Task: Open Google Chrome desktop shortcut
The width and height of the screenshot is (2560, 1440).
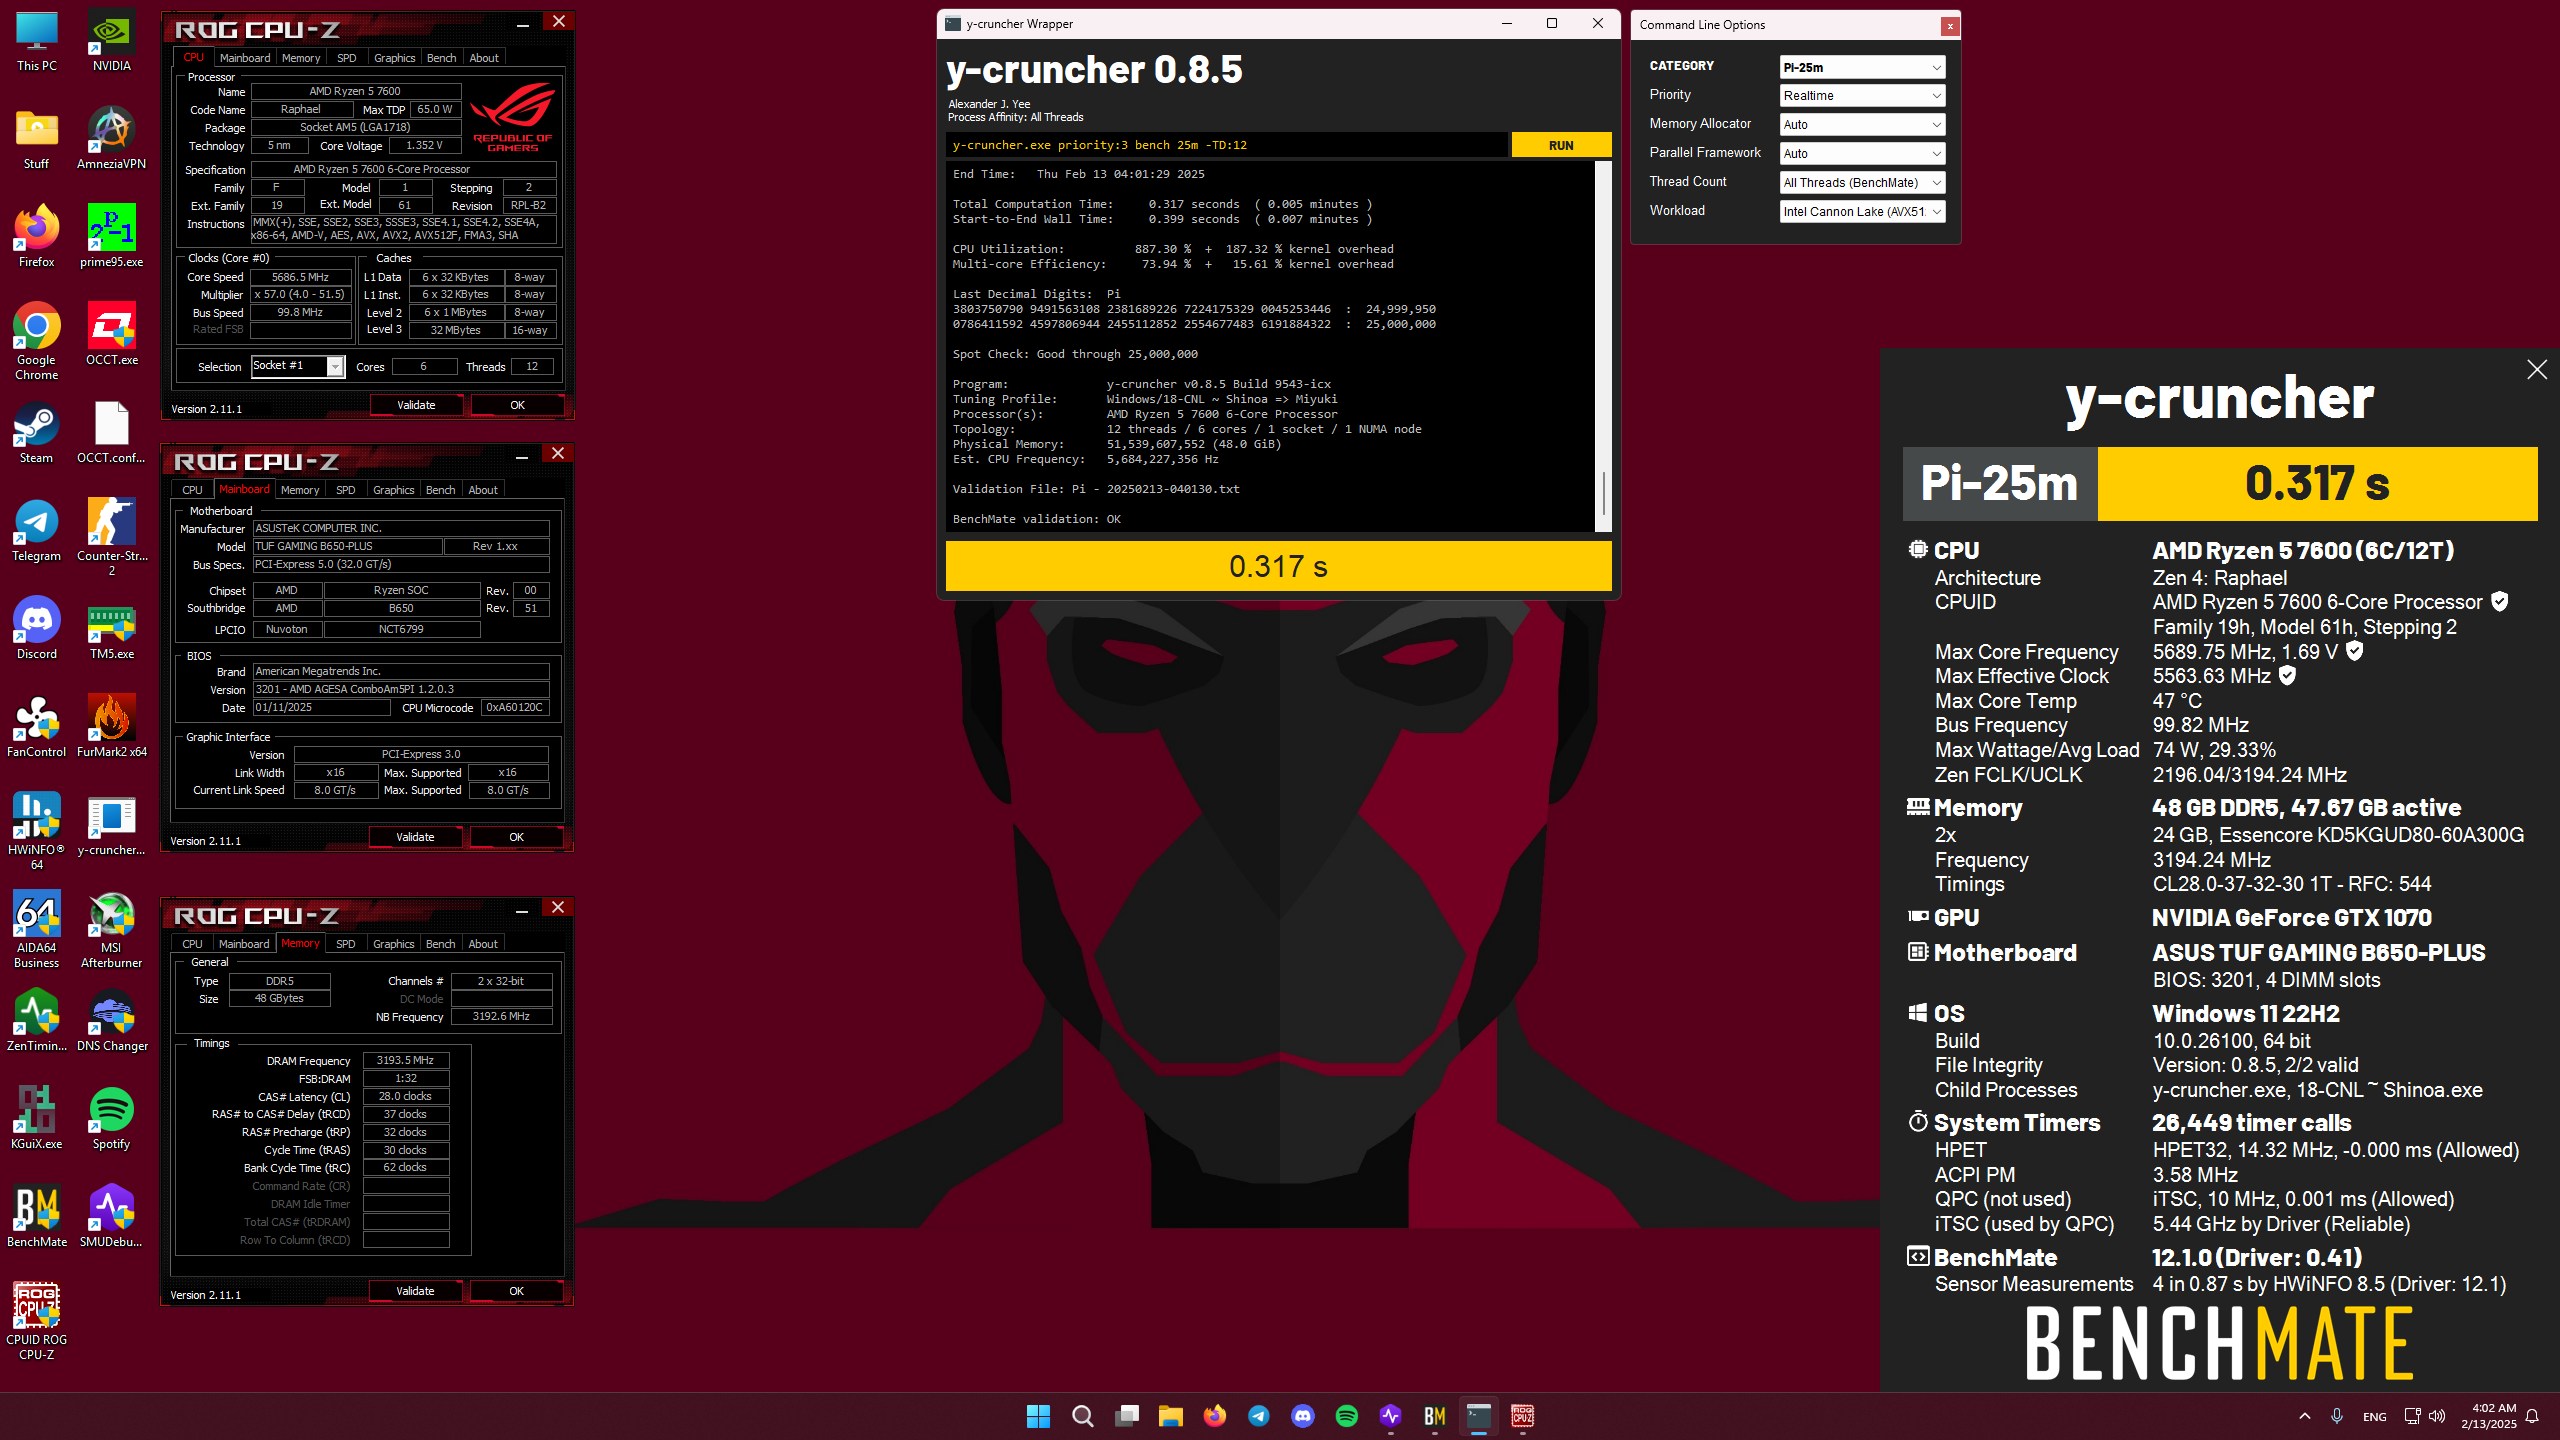Action: pyautogui.click(x=37, y=342)
